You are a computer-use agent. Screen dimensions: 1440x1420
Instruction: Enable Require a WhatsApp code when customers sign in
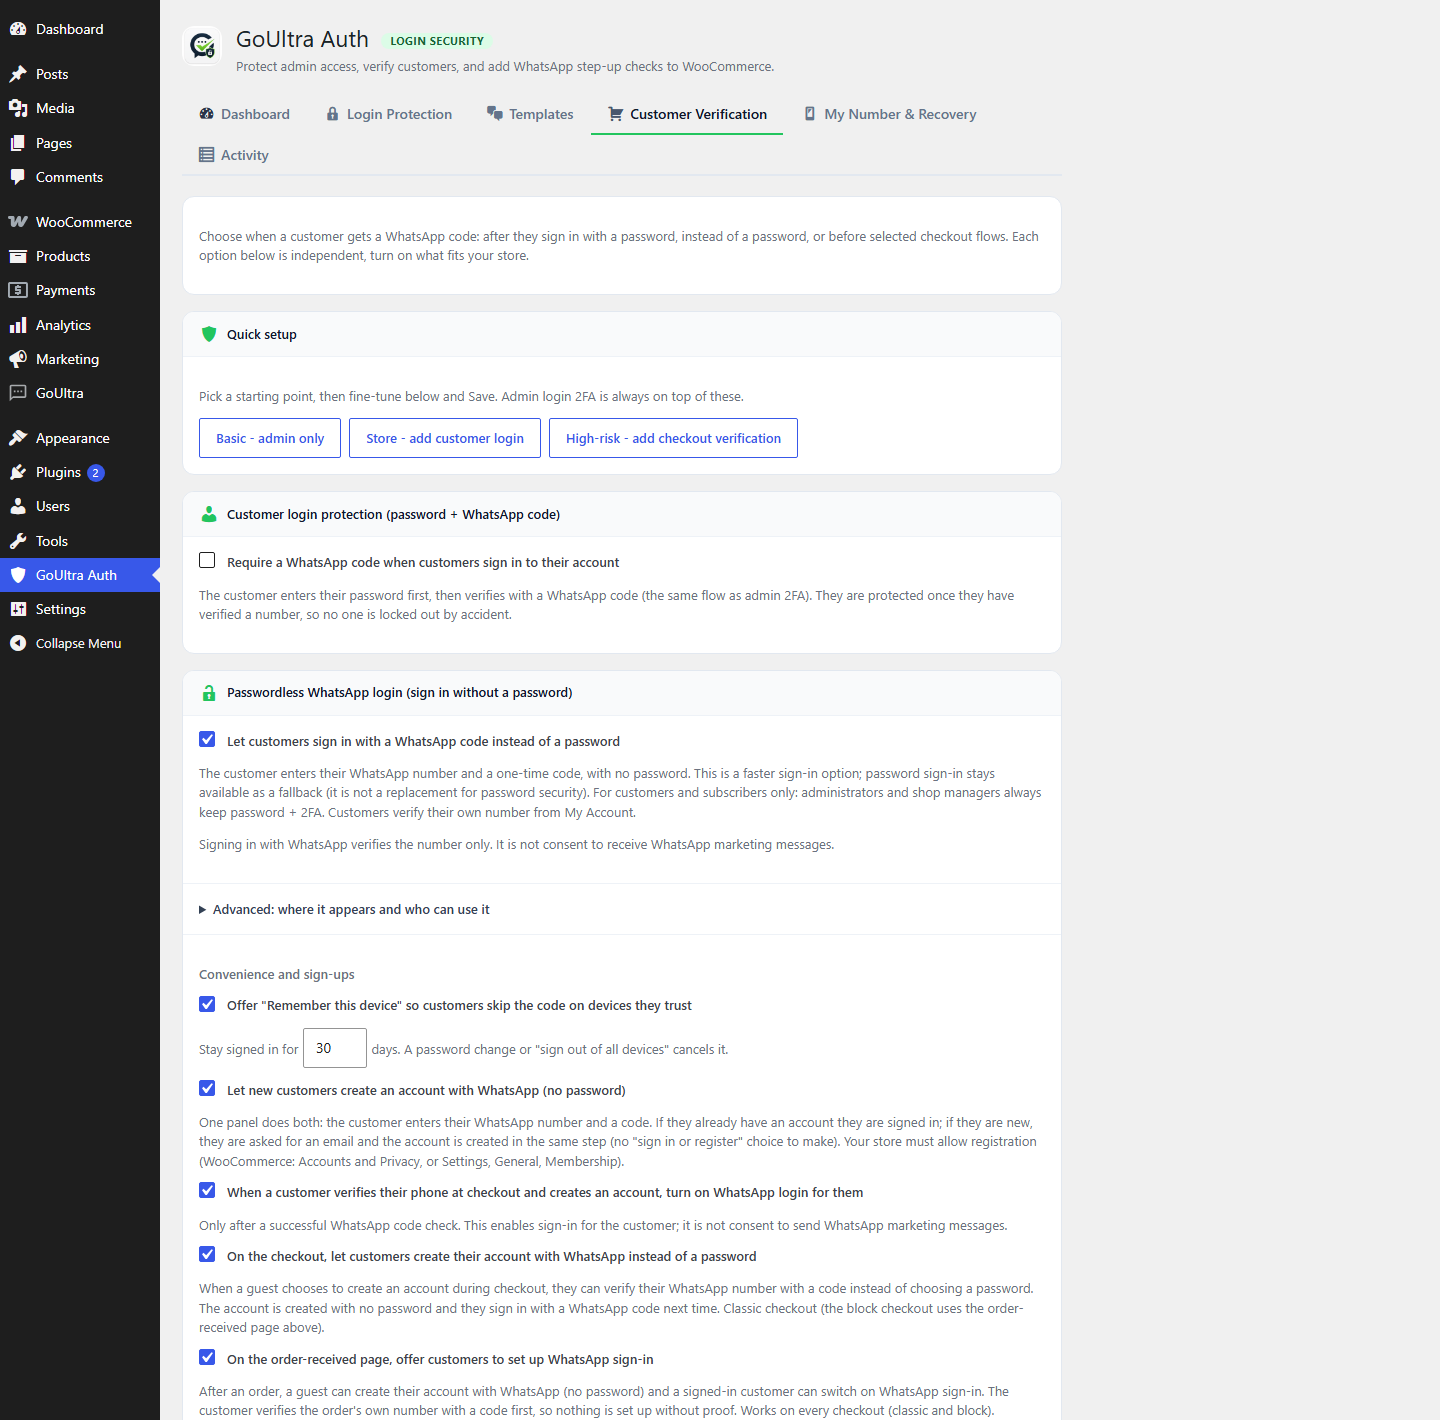click(207, 560)
